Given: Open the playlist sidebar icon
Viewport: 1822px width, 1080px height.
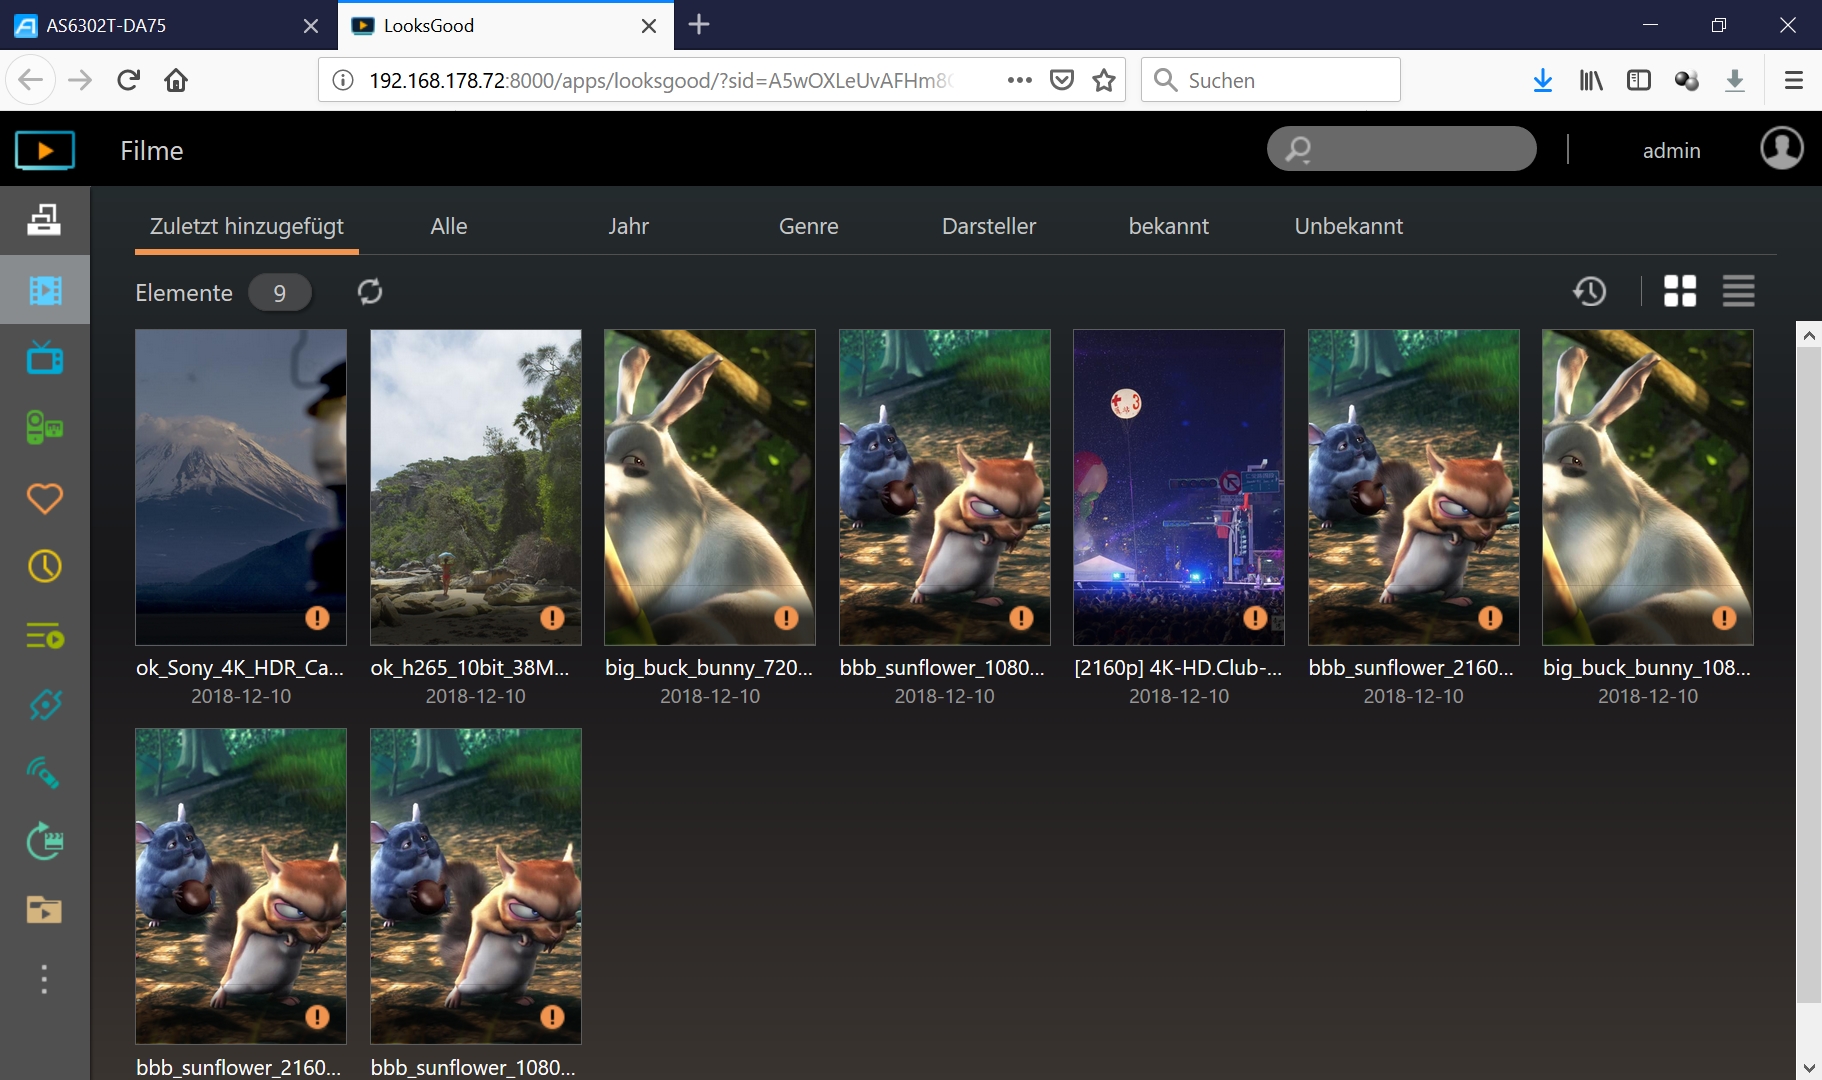Looking at the screenshot, I should [x=45, y=636].
